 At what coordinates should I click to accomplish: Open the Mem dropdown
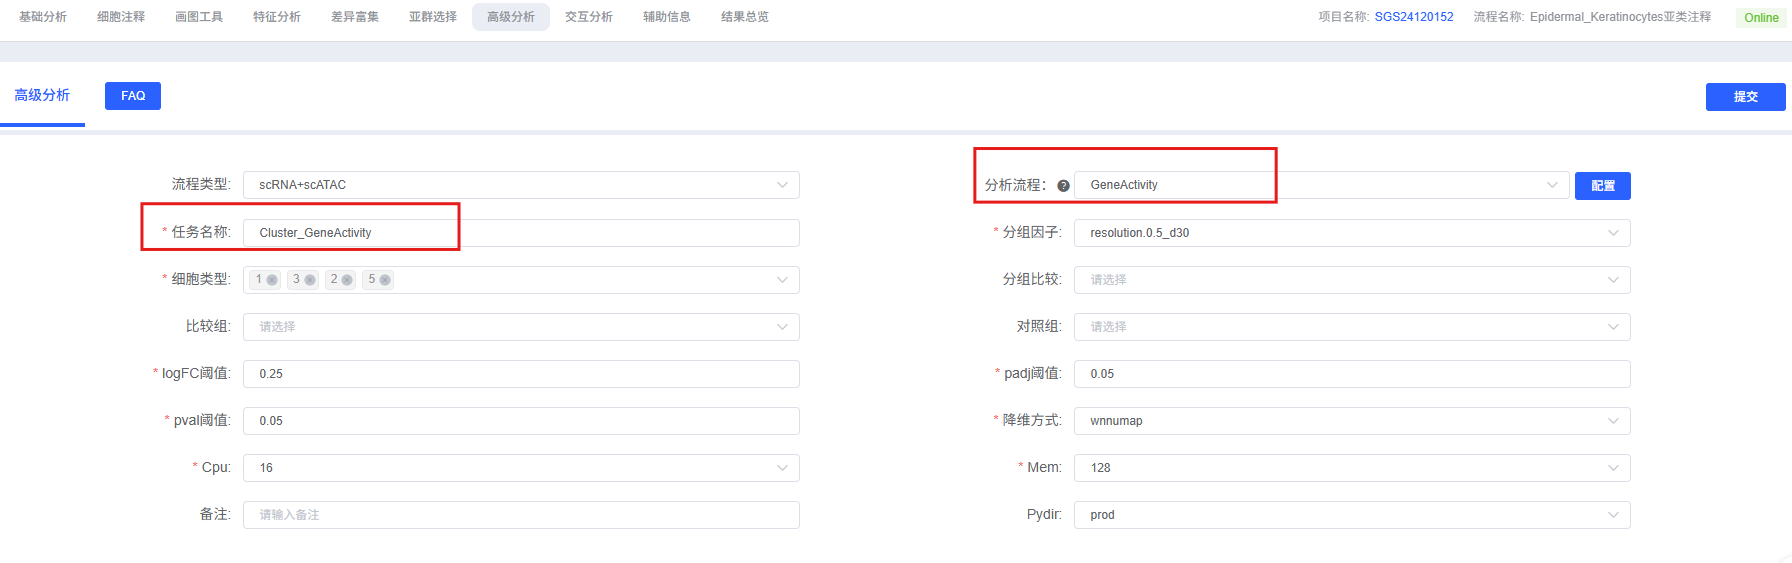pyautogui.click(x=1351, y=468)
